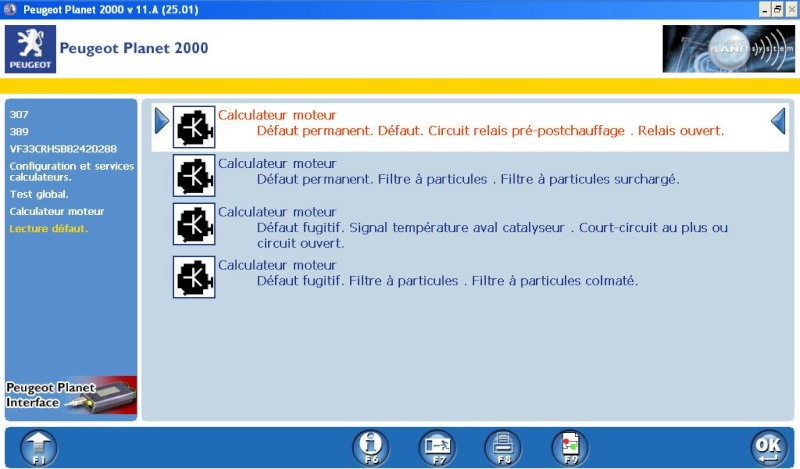Go to 'Test global.' in sidebar
The width and height of the screenshot is (800, 469).
point(39,194)
